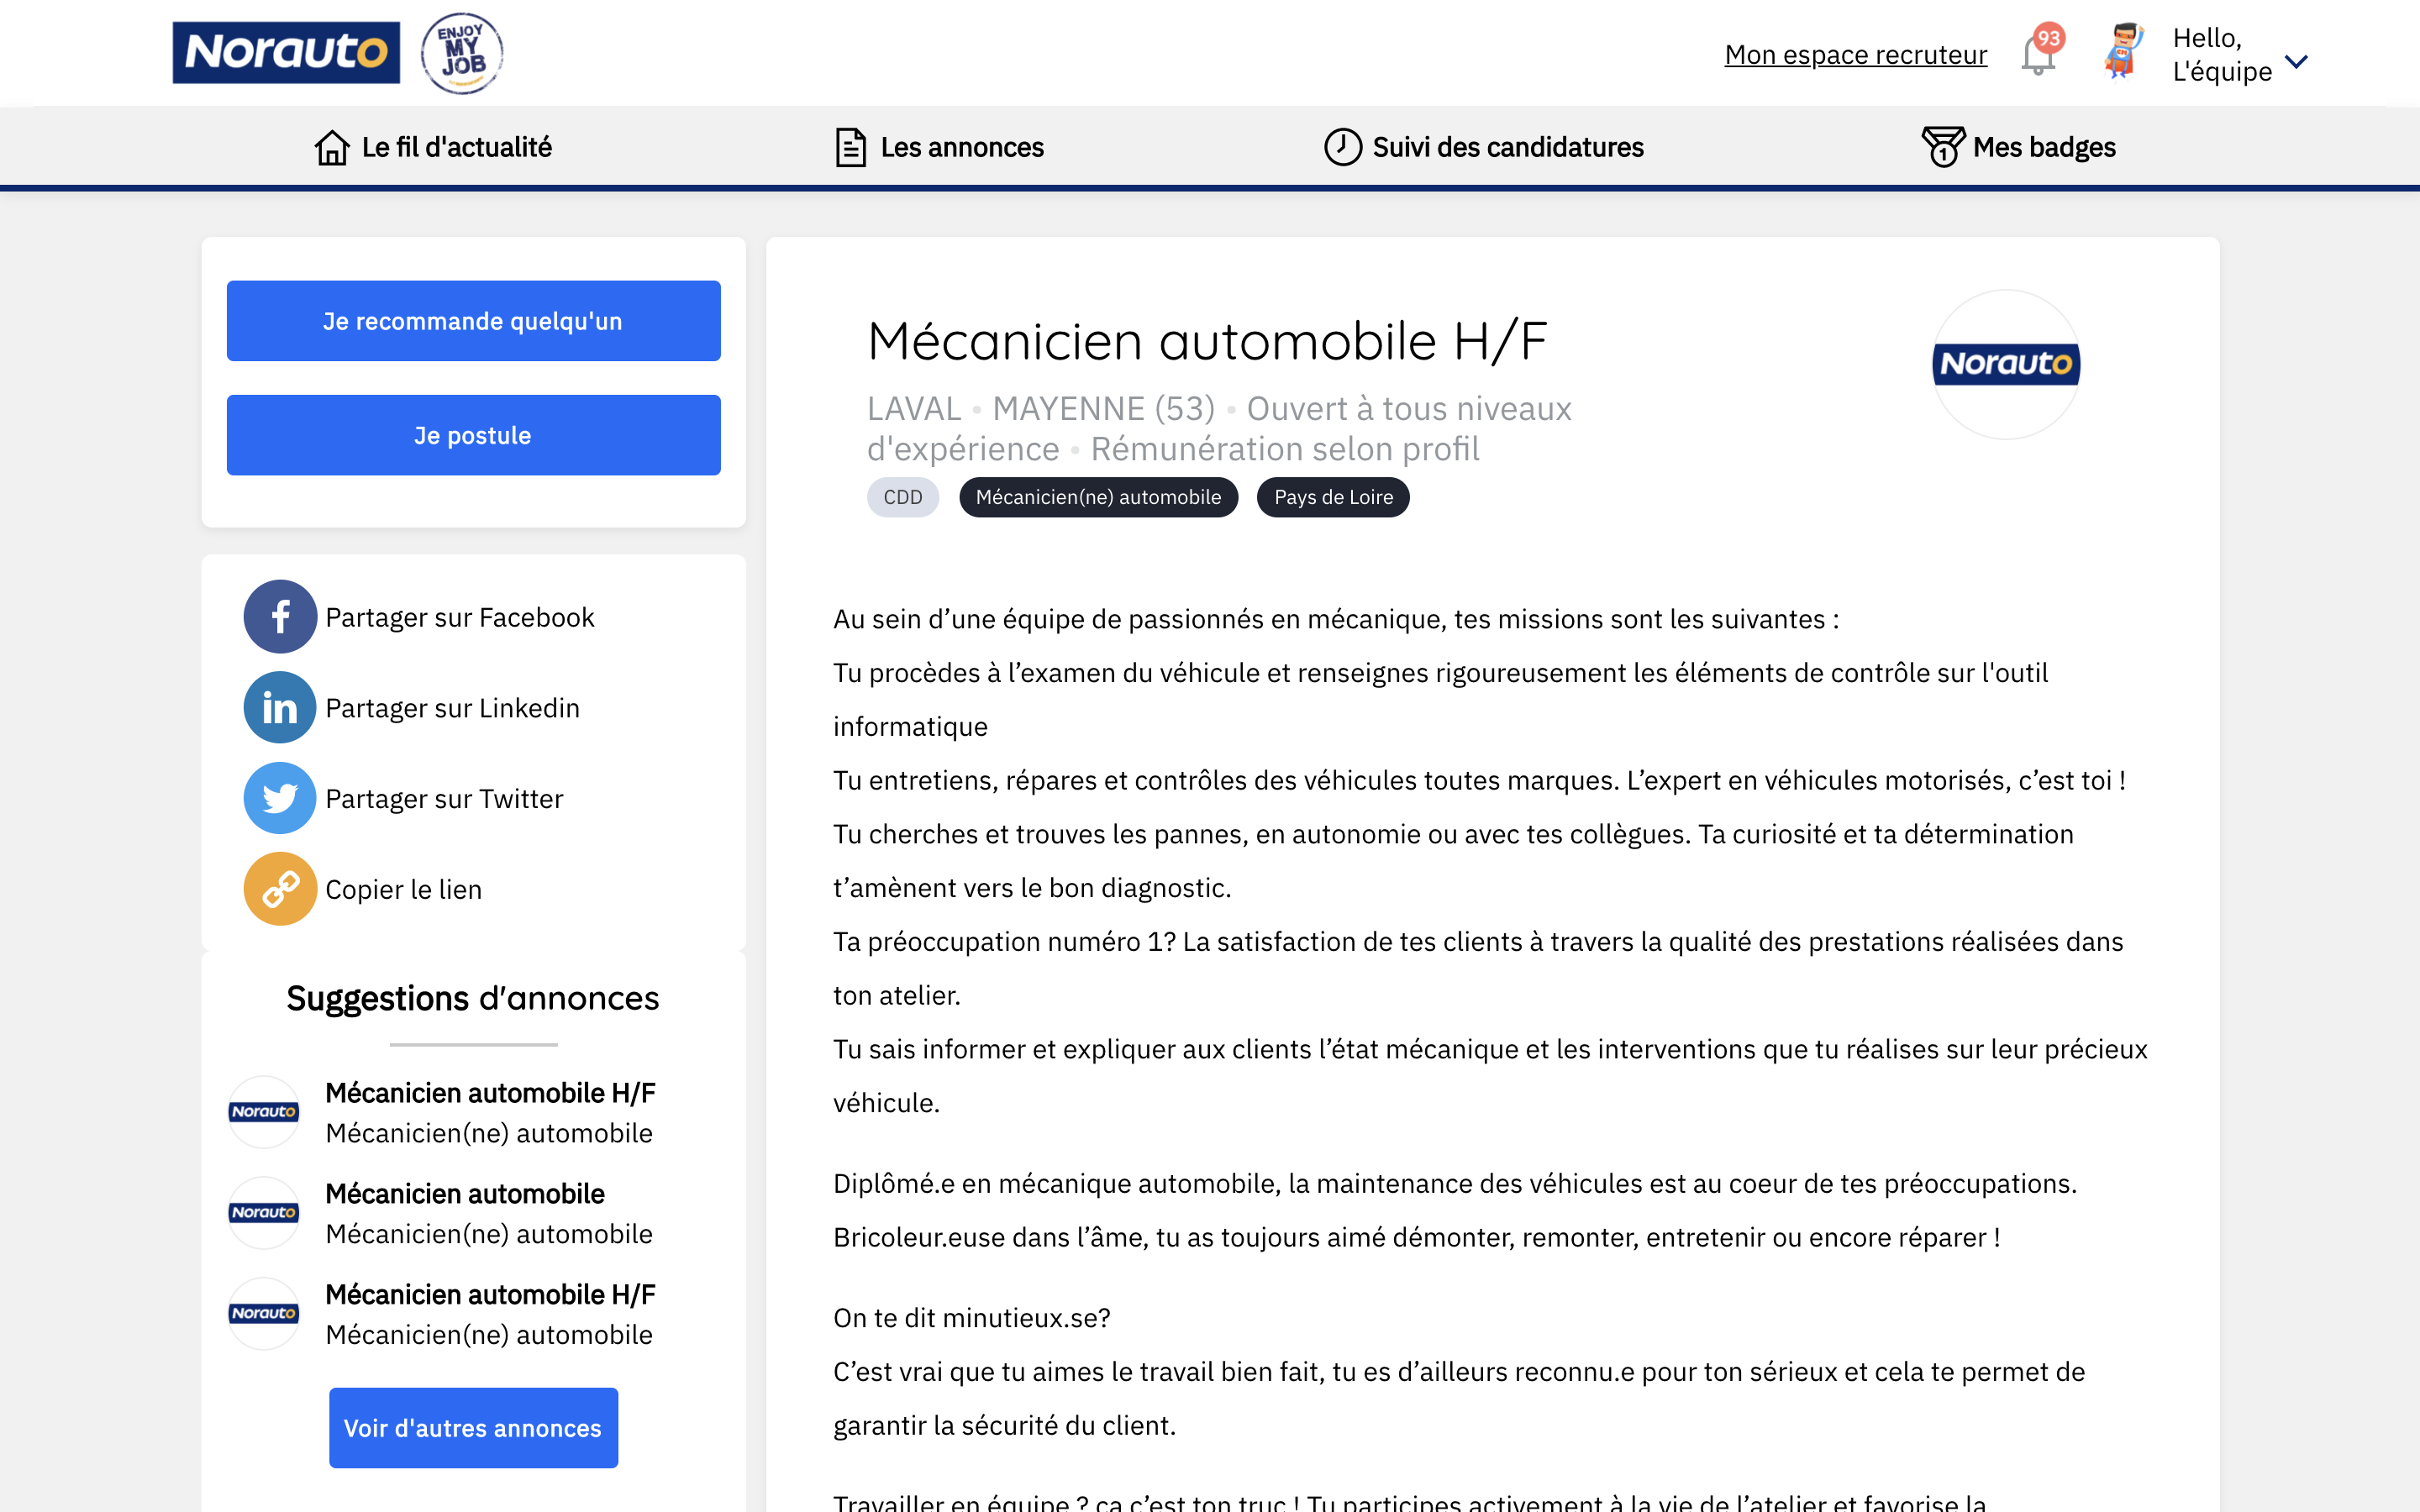The height and width of the screenshot is (1512, 2420).
Task: Select Copier le lien text
Action: point(403,890)
